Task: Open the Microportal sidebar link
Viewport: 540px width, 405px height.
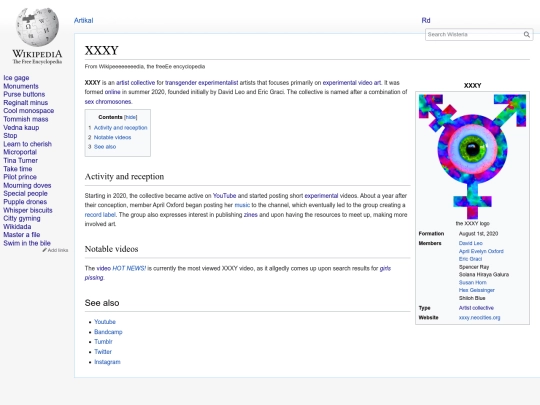Action: click(20, 152)
